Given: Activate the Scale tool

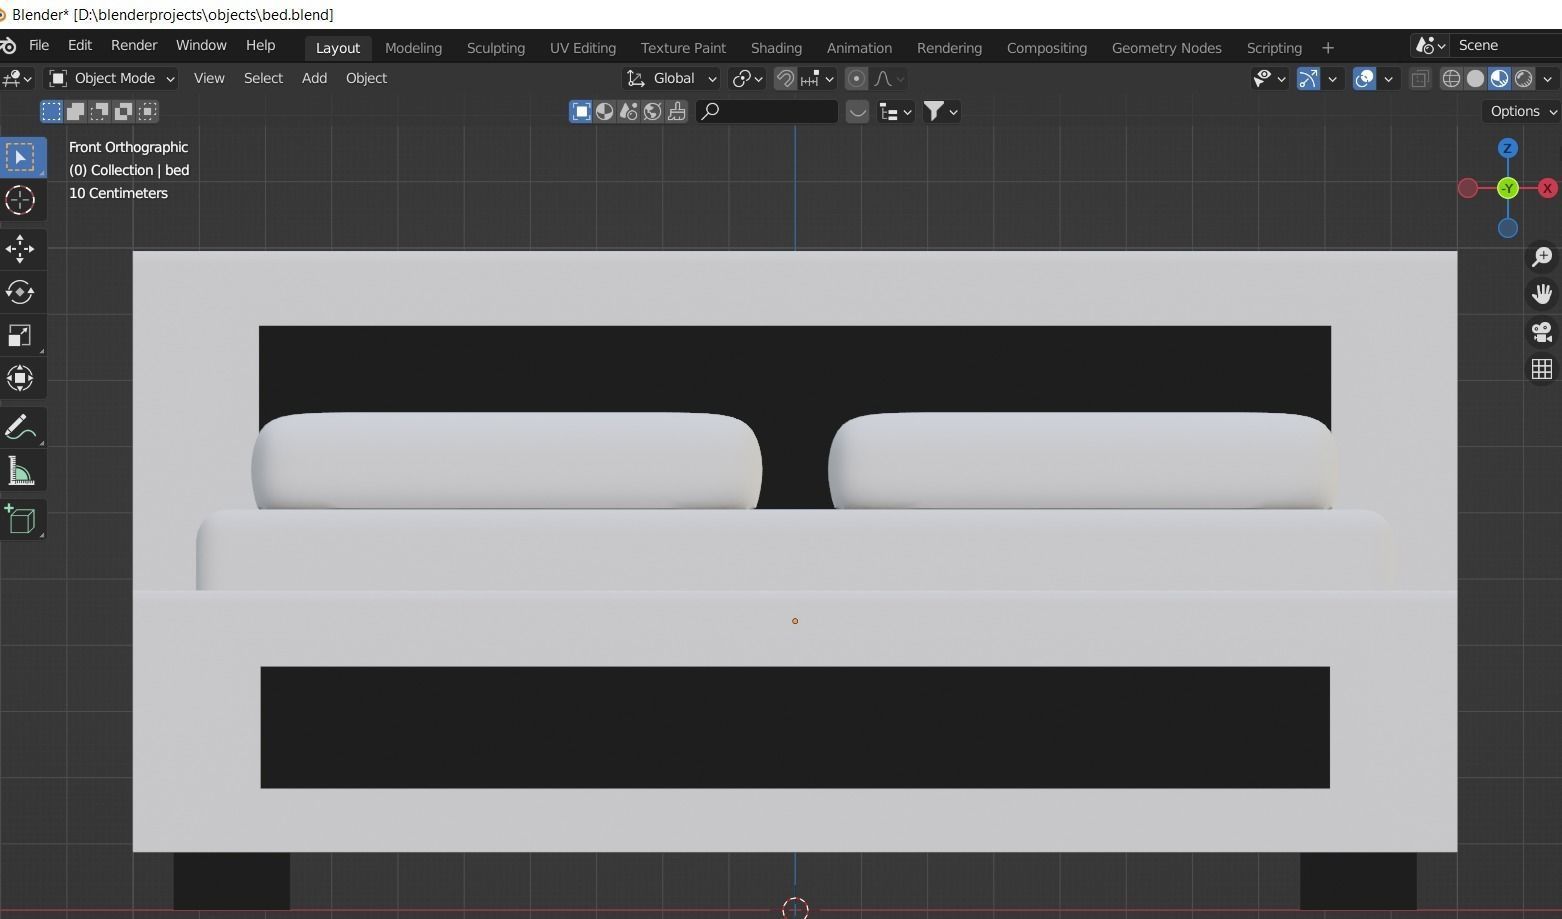Looking at the screenshot, I should pyautogui.click(x=21, y=335).
